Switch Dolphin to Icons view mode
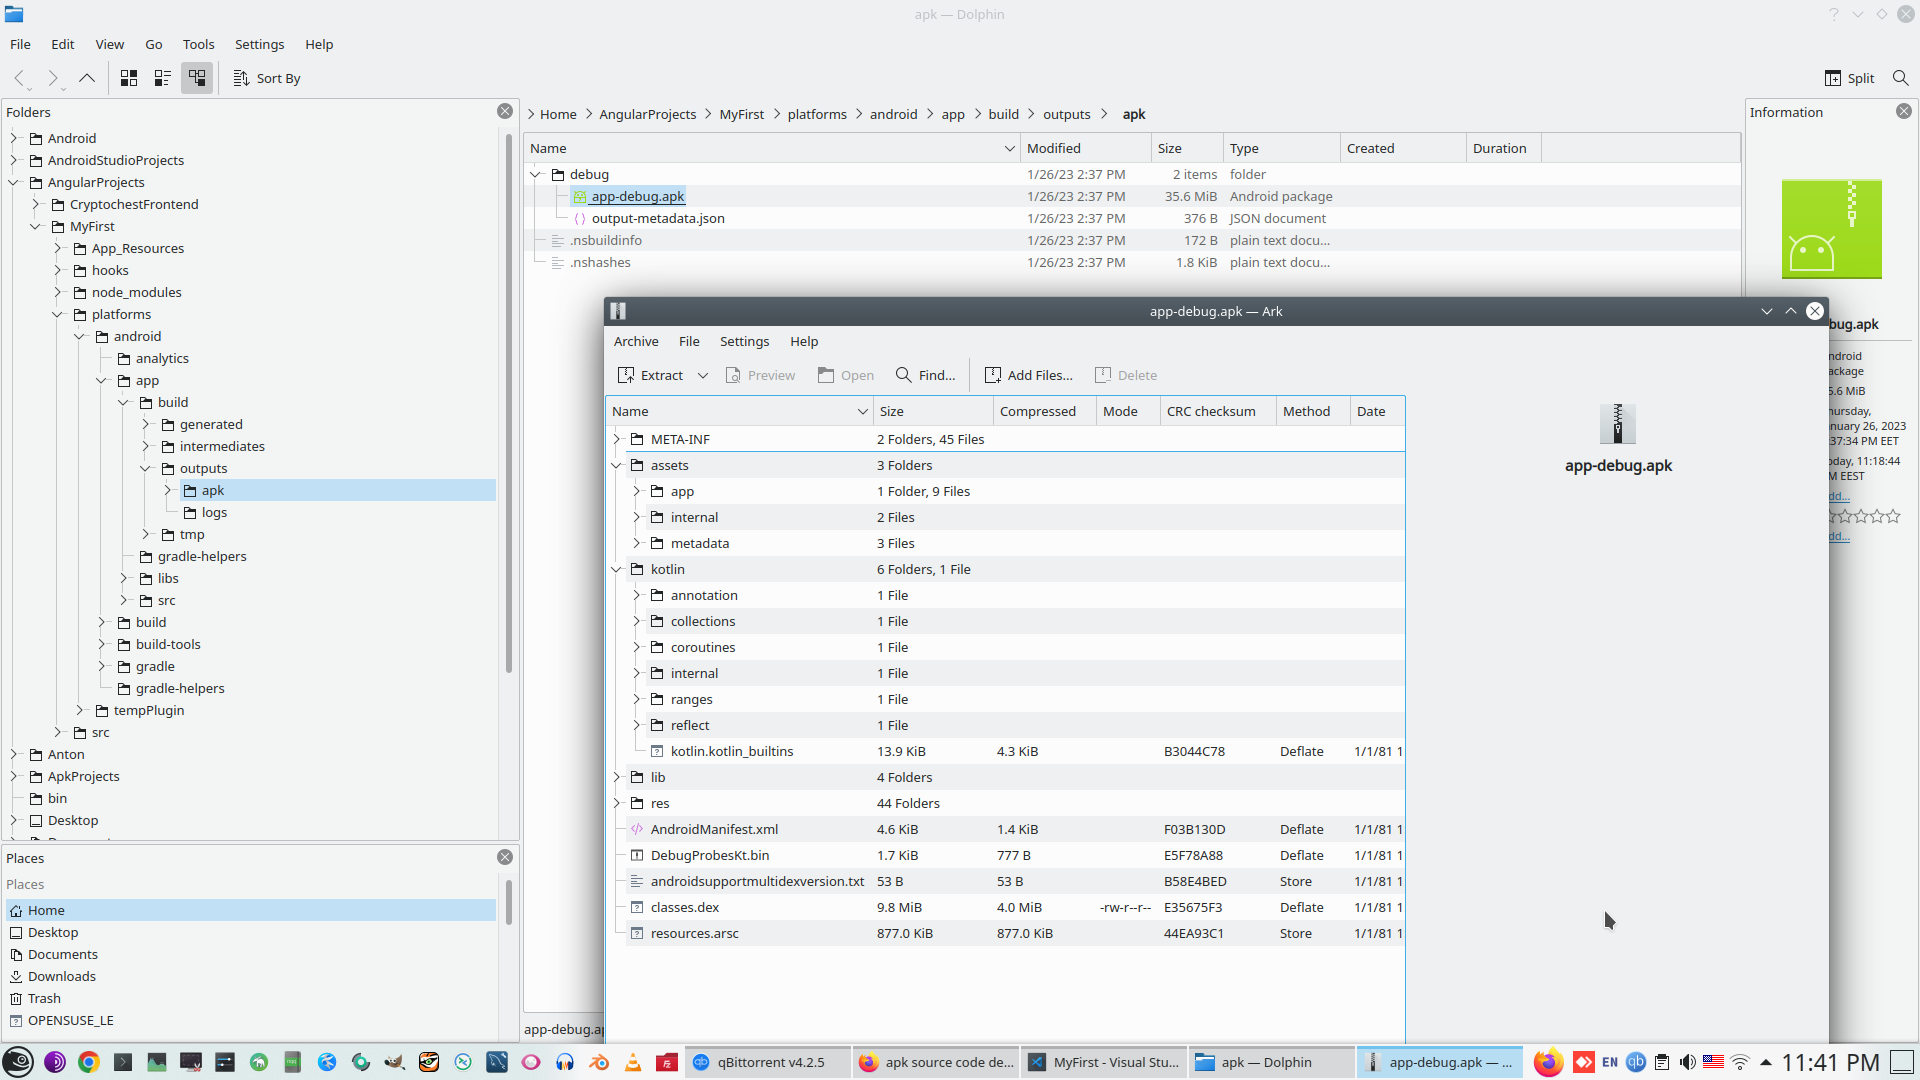 click(129, 78)
